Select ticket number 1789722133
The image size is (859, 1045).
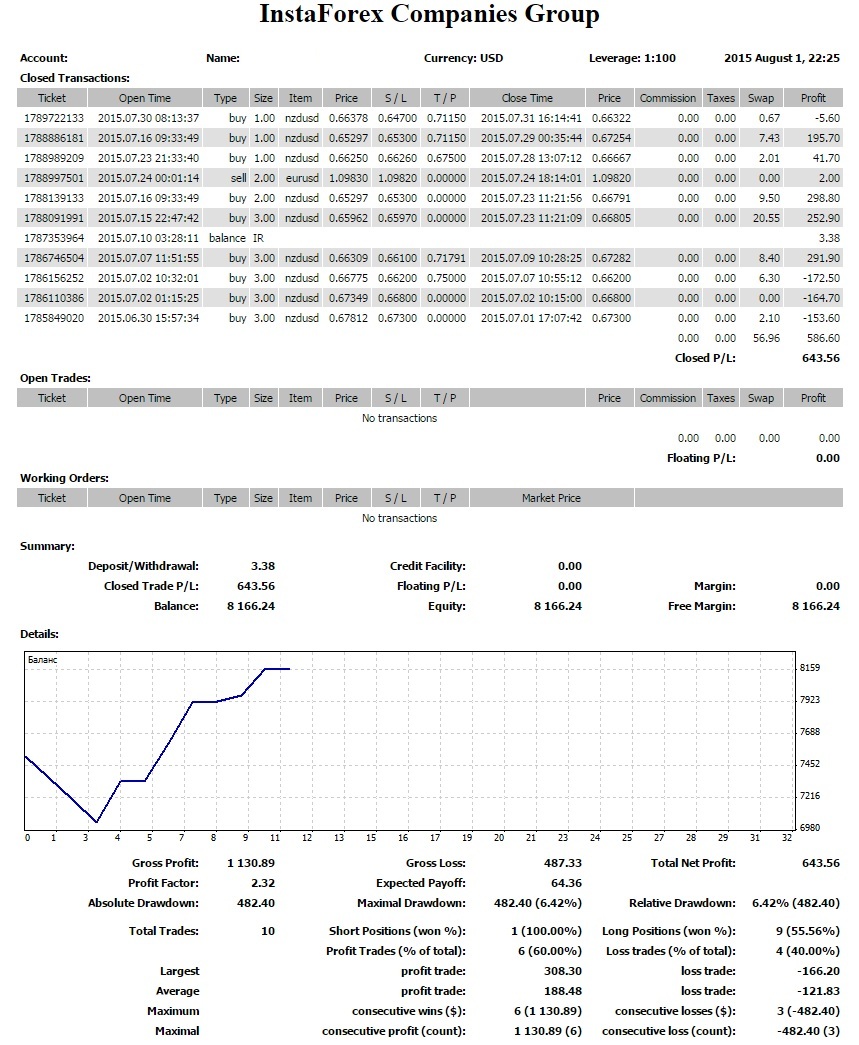click(x=54, y=118)
